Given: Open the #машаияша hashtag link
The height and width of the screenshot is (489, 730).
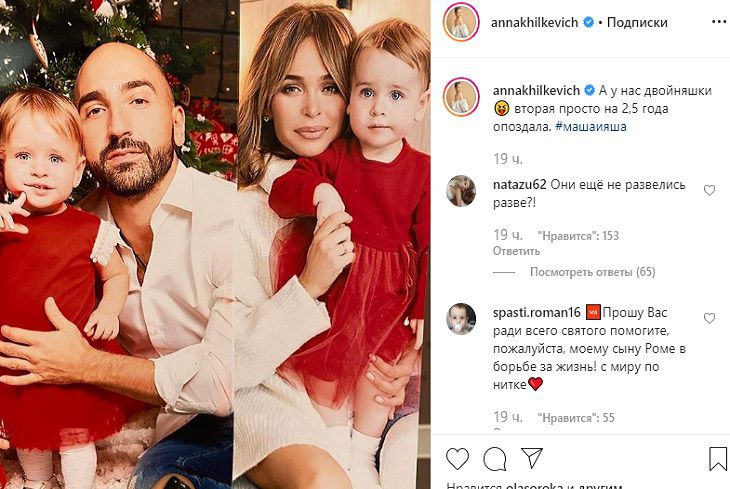Looking at the screenshot, I should click(x=590, y=127).
